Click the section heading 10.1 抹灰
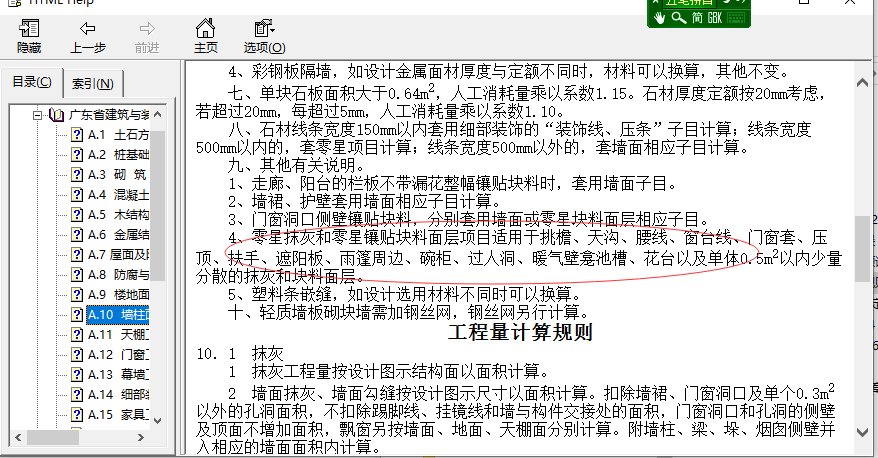 point(240,353)
